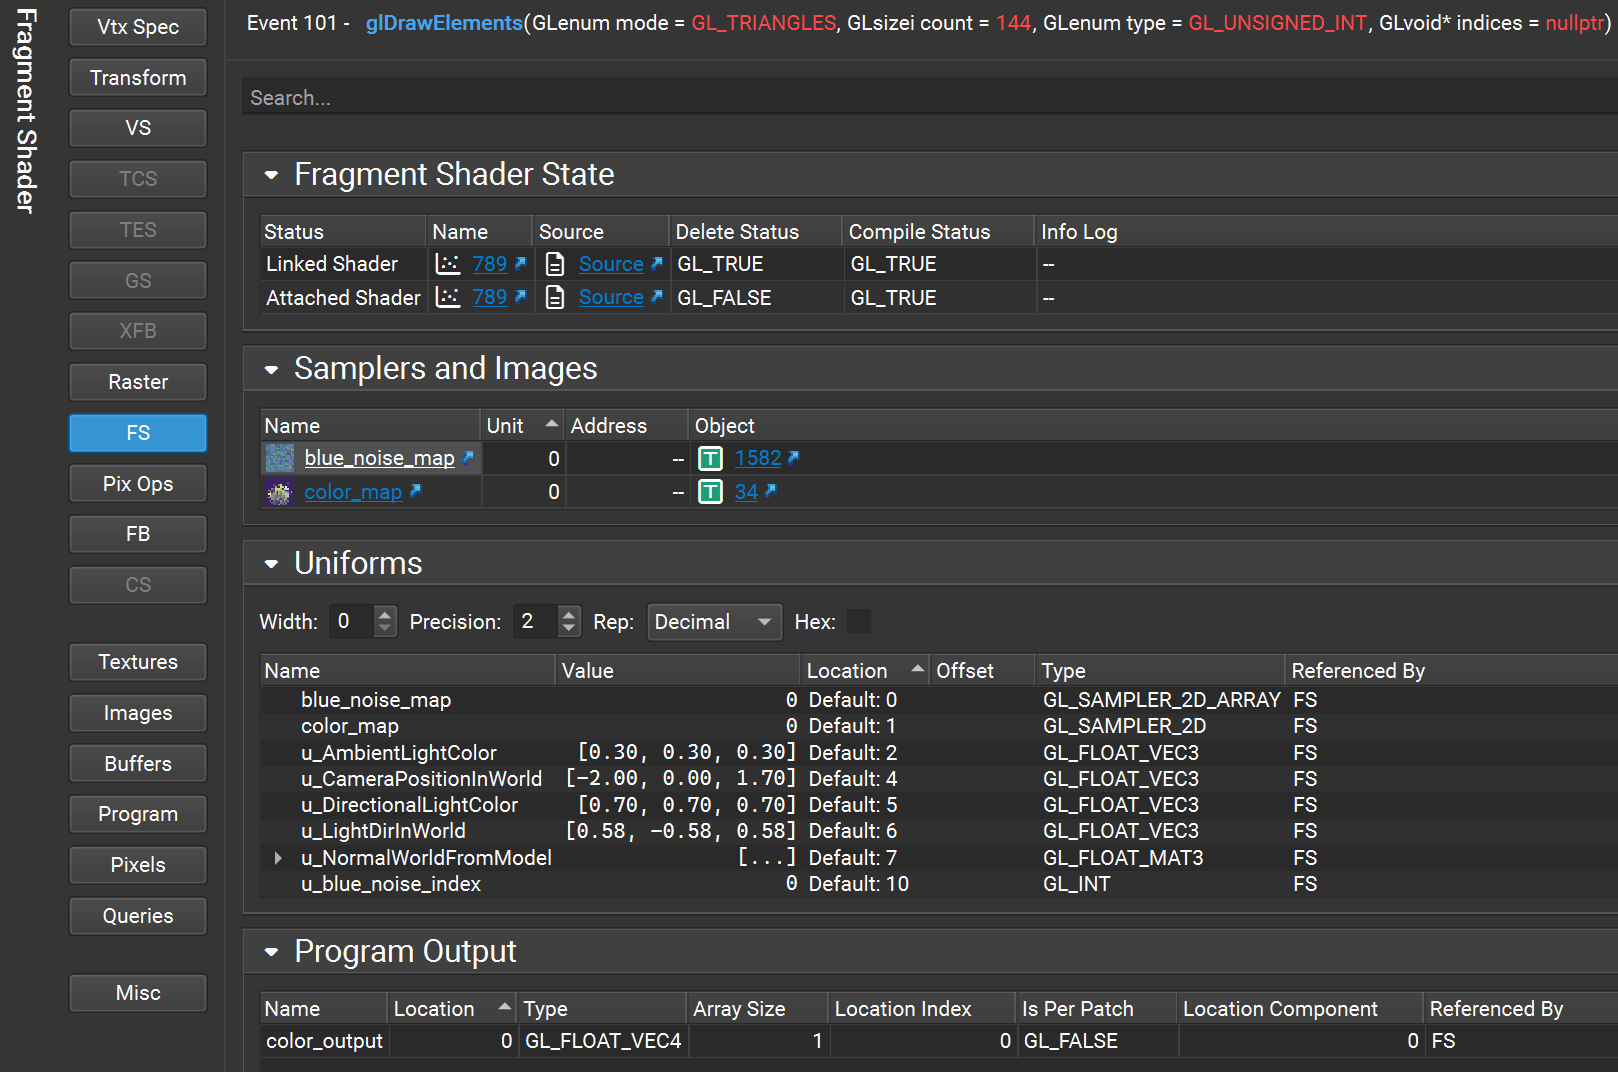Open the Linked Shader Source link
The height and width of the screenshot is (1072, 1618).
coord(611,264)
